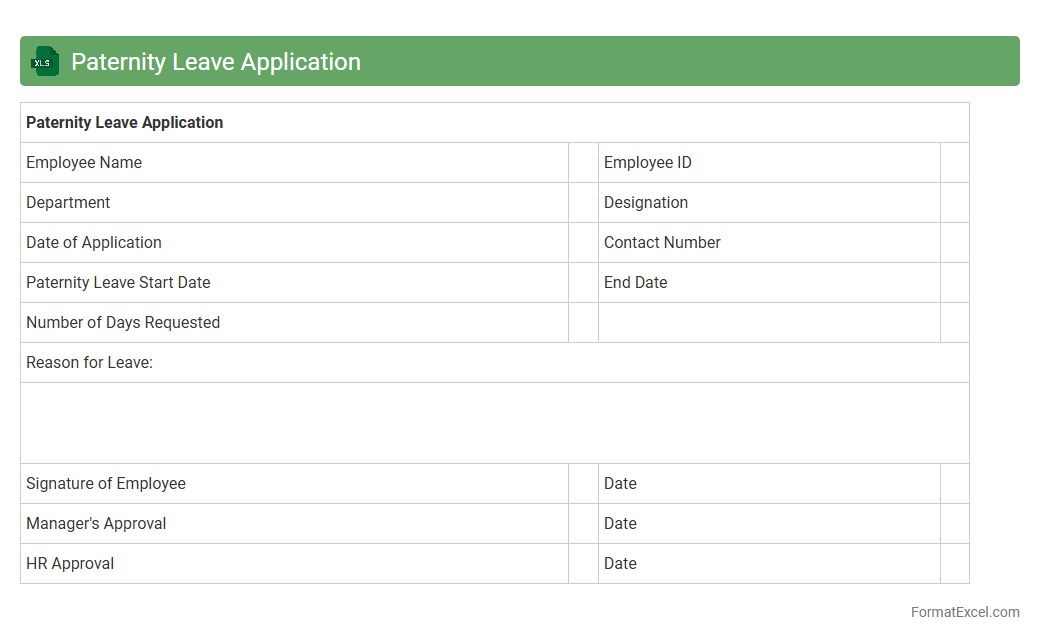The height and width of the screenshot is (641, 1040).
Task: Click the Designation field label
Action: pyautogui.click(x=646, y=203)
